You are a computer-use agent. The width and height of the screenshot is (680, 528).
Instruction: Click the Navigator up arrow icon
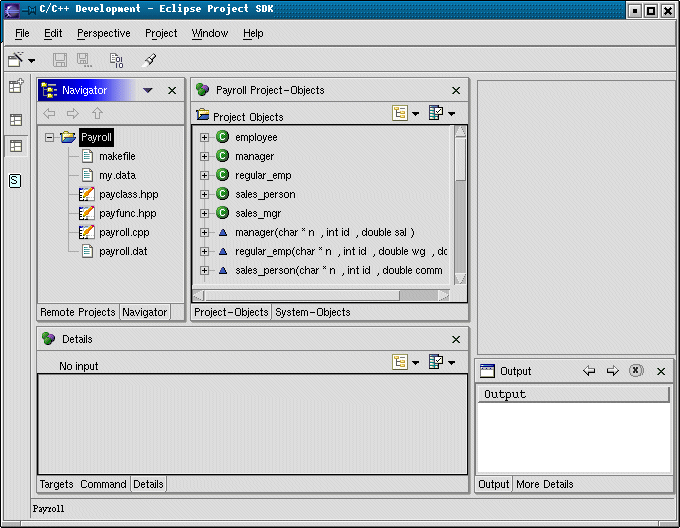97,114
